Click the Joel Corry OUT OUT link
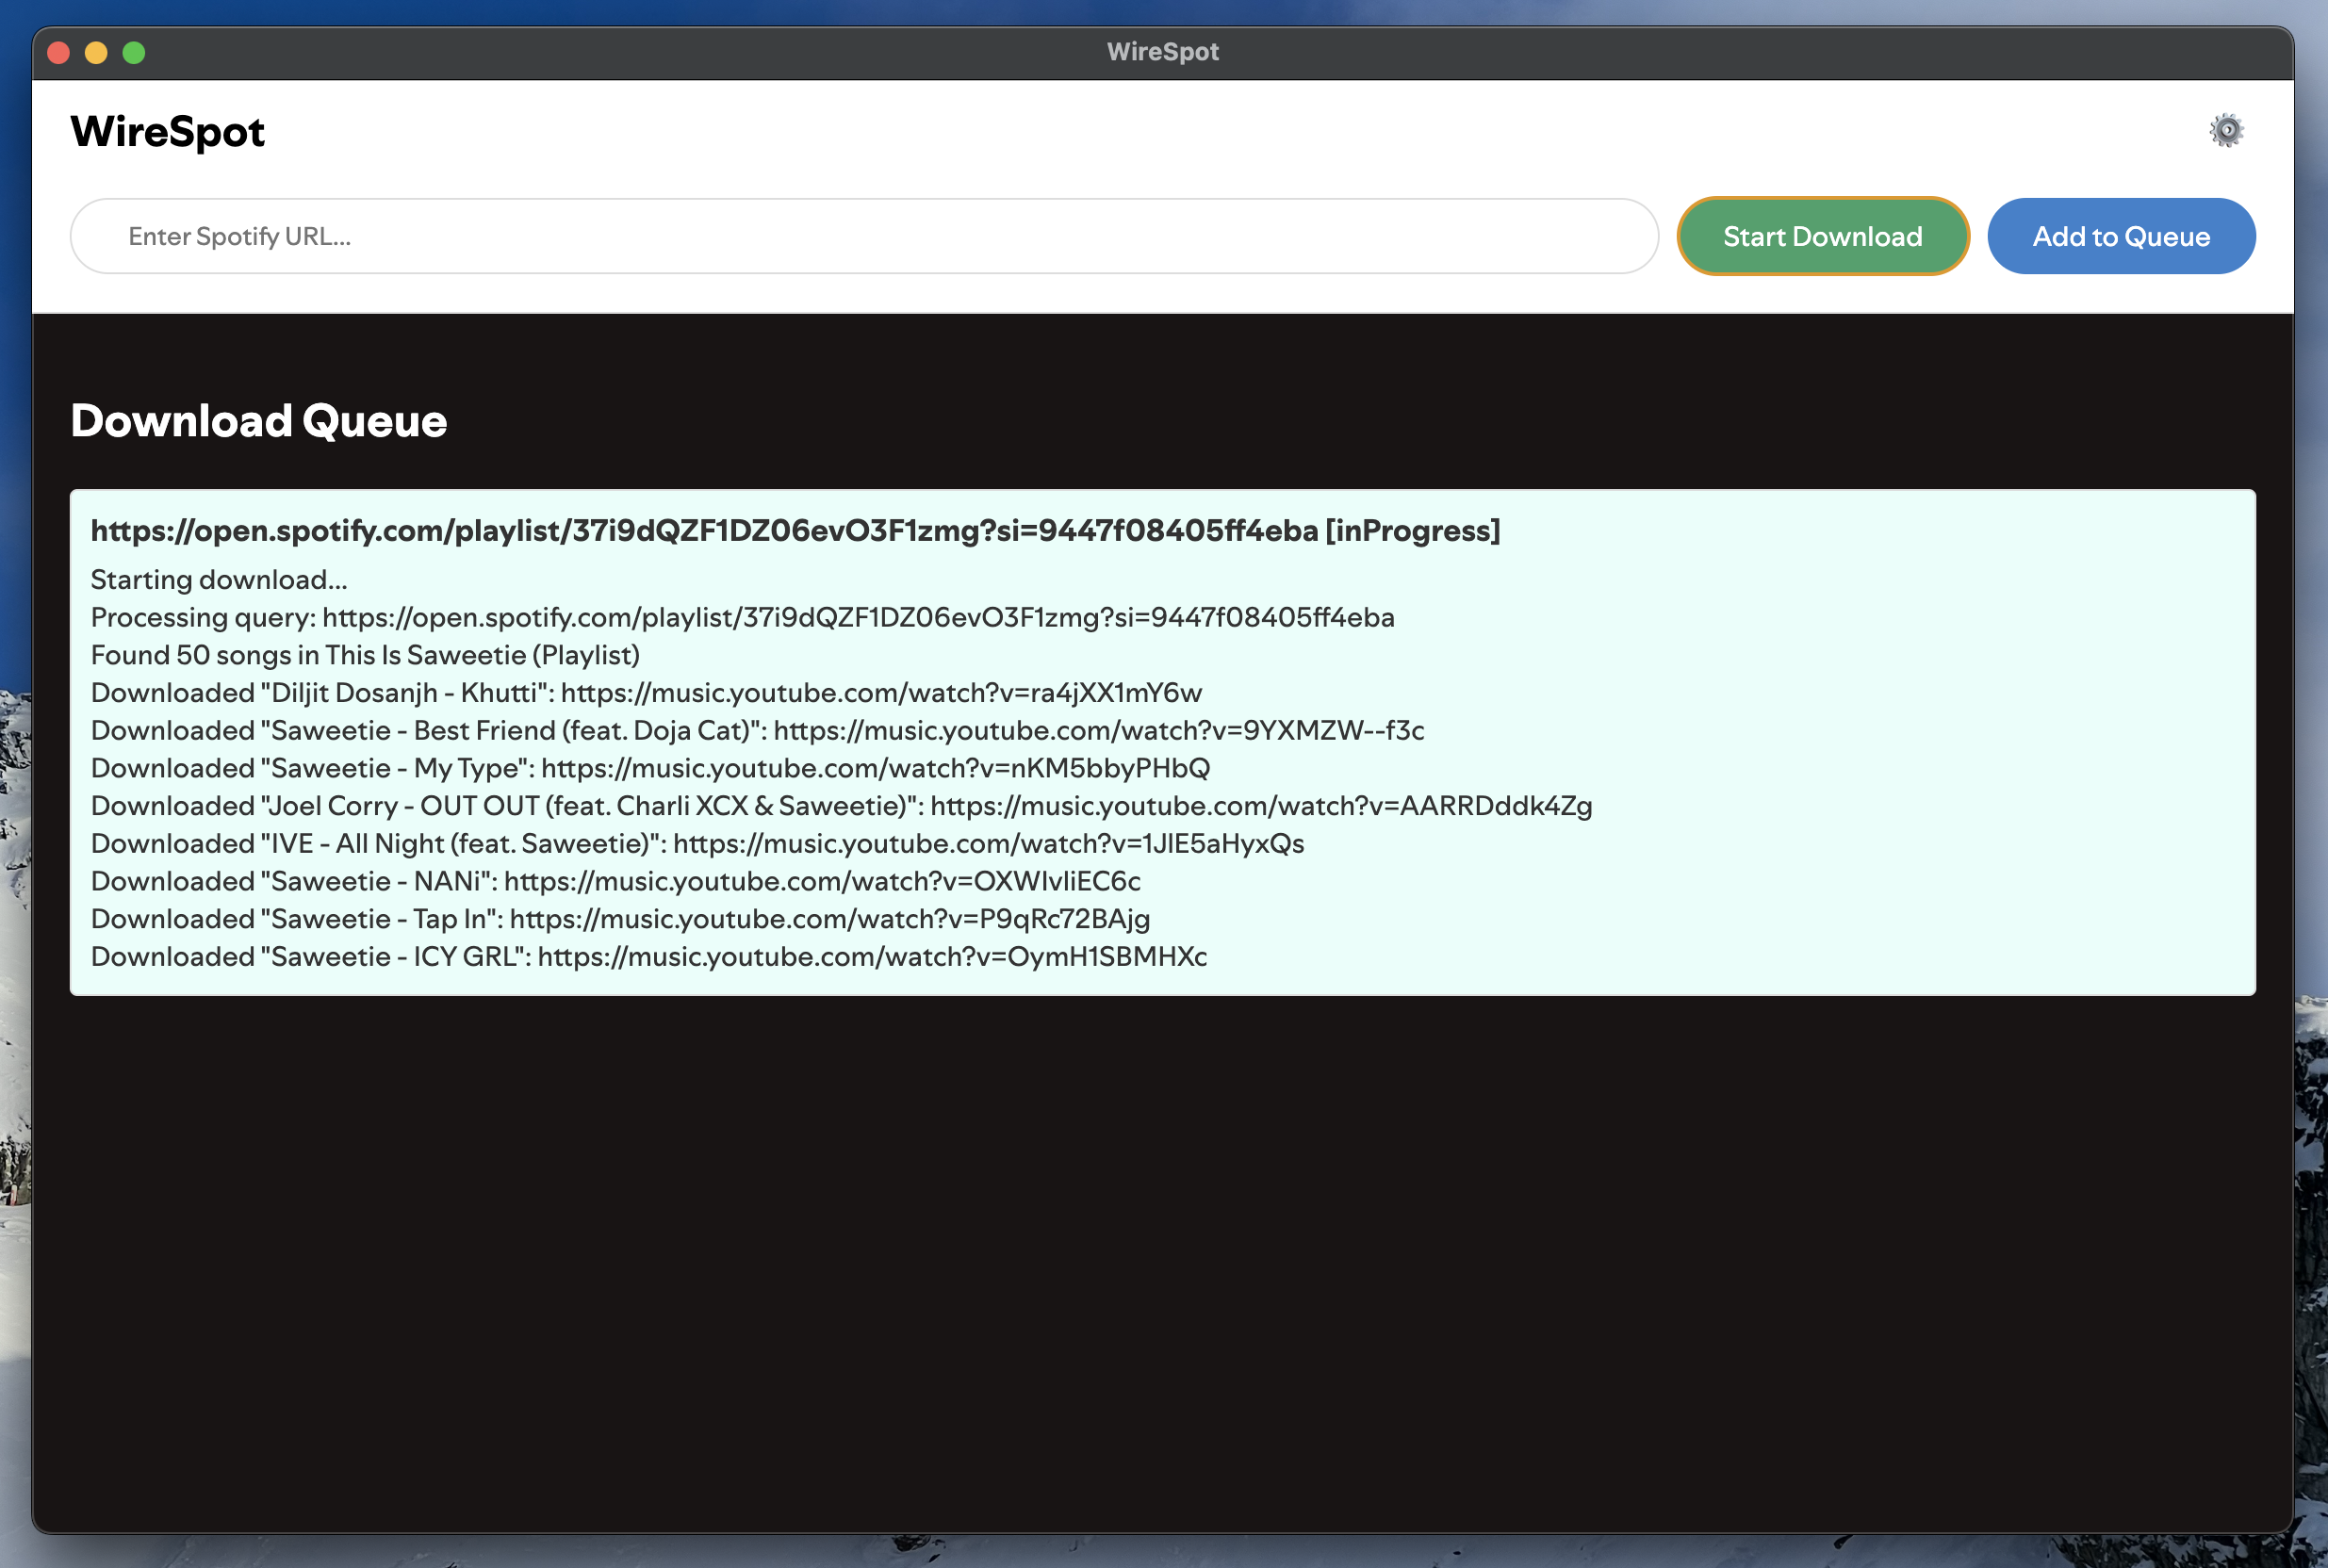Screen dimensions: 2328x1568 1260,806
